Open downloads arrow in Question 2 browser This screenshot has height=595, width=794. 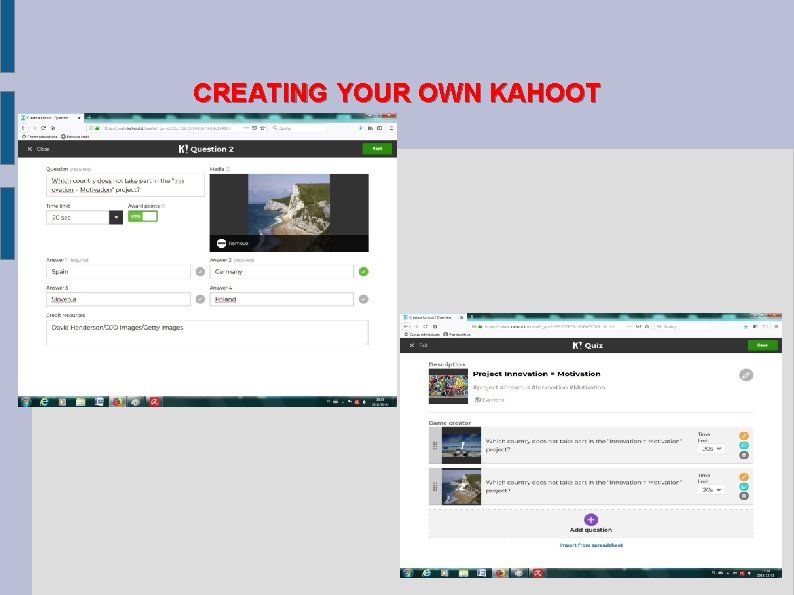[361, 129]
